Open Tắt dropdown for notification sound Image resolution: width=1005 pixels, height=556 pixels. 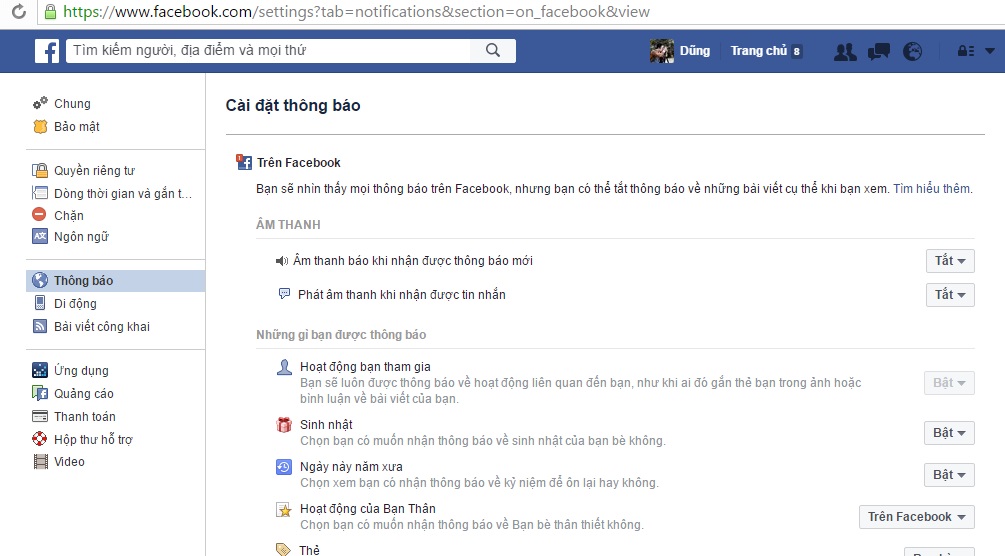(x=950, y=260)
